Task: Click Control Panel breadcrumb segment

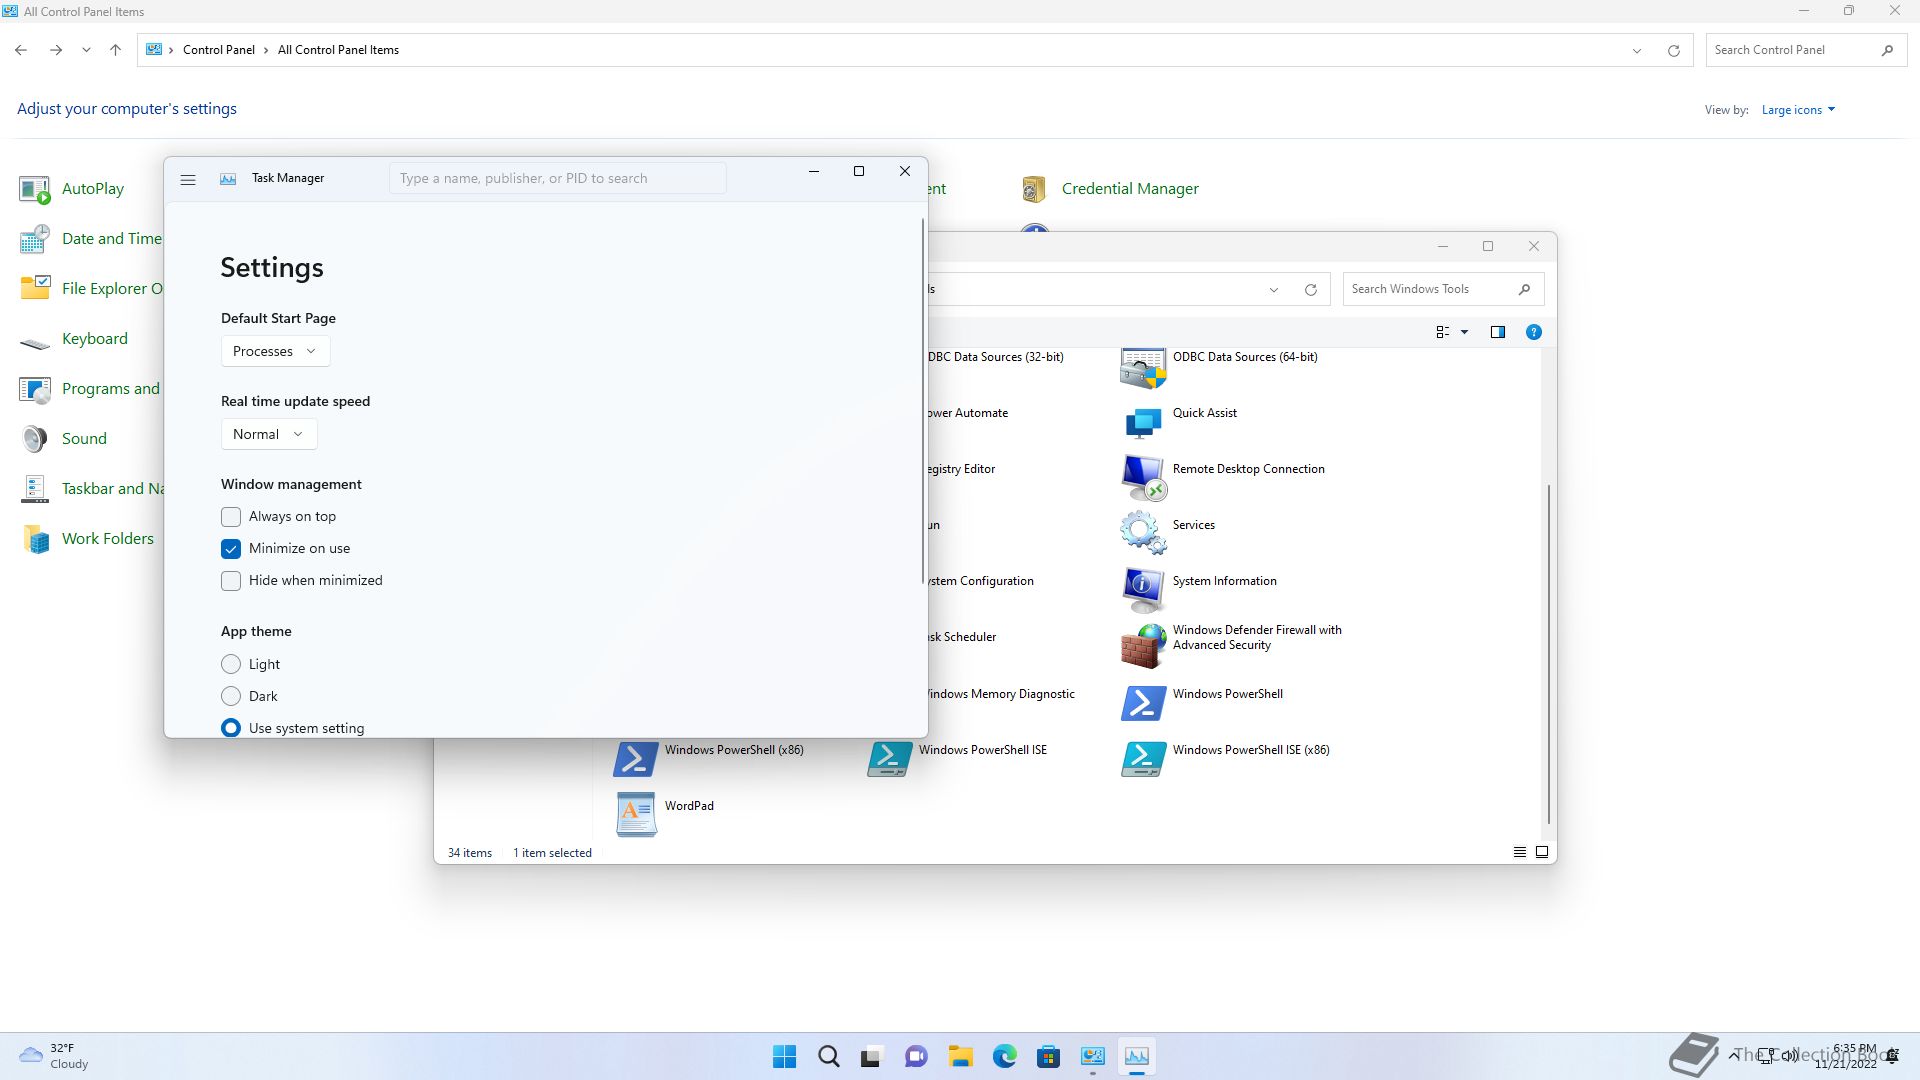Action: pyautogui.click(x=219, y=50)
